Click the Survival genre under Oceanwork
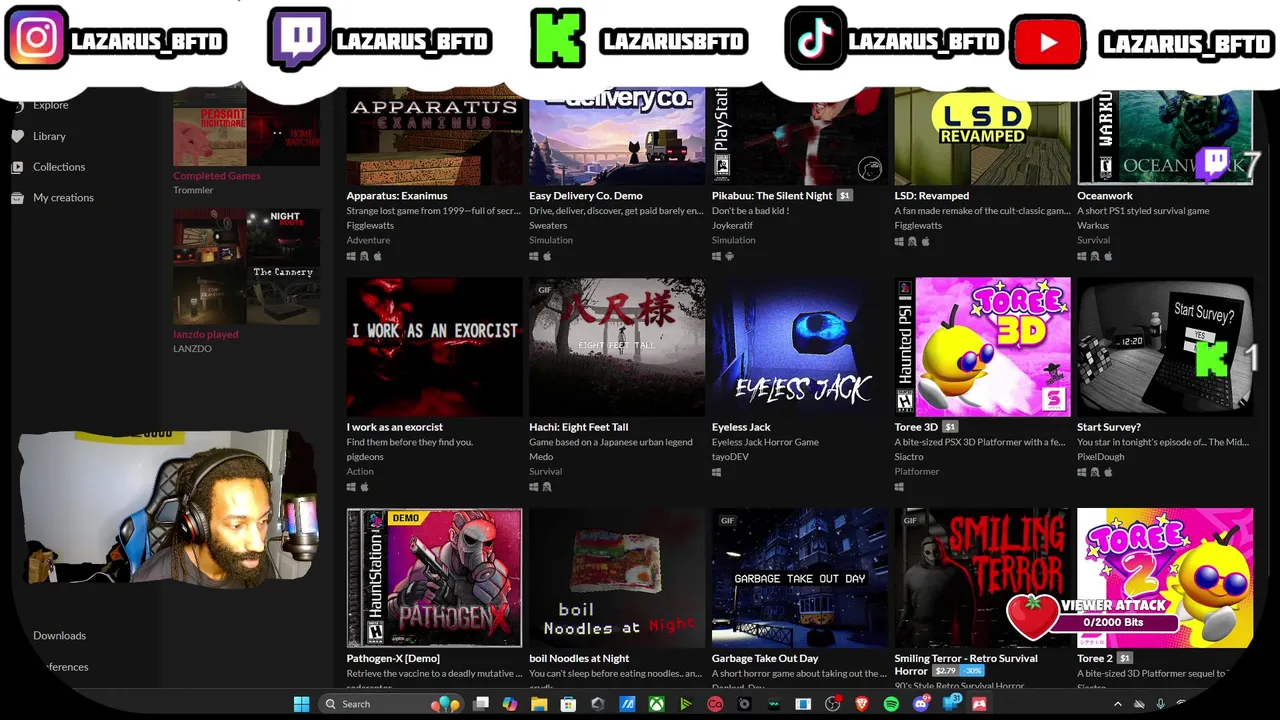This screenshot has height=720, width=1280. point(1094,240)
